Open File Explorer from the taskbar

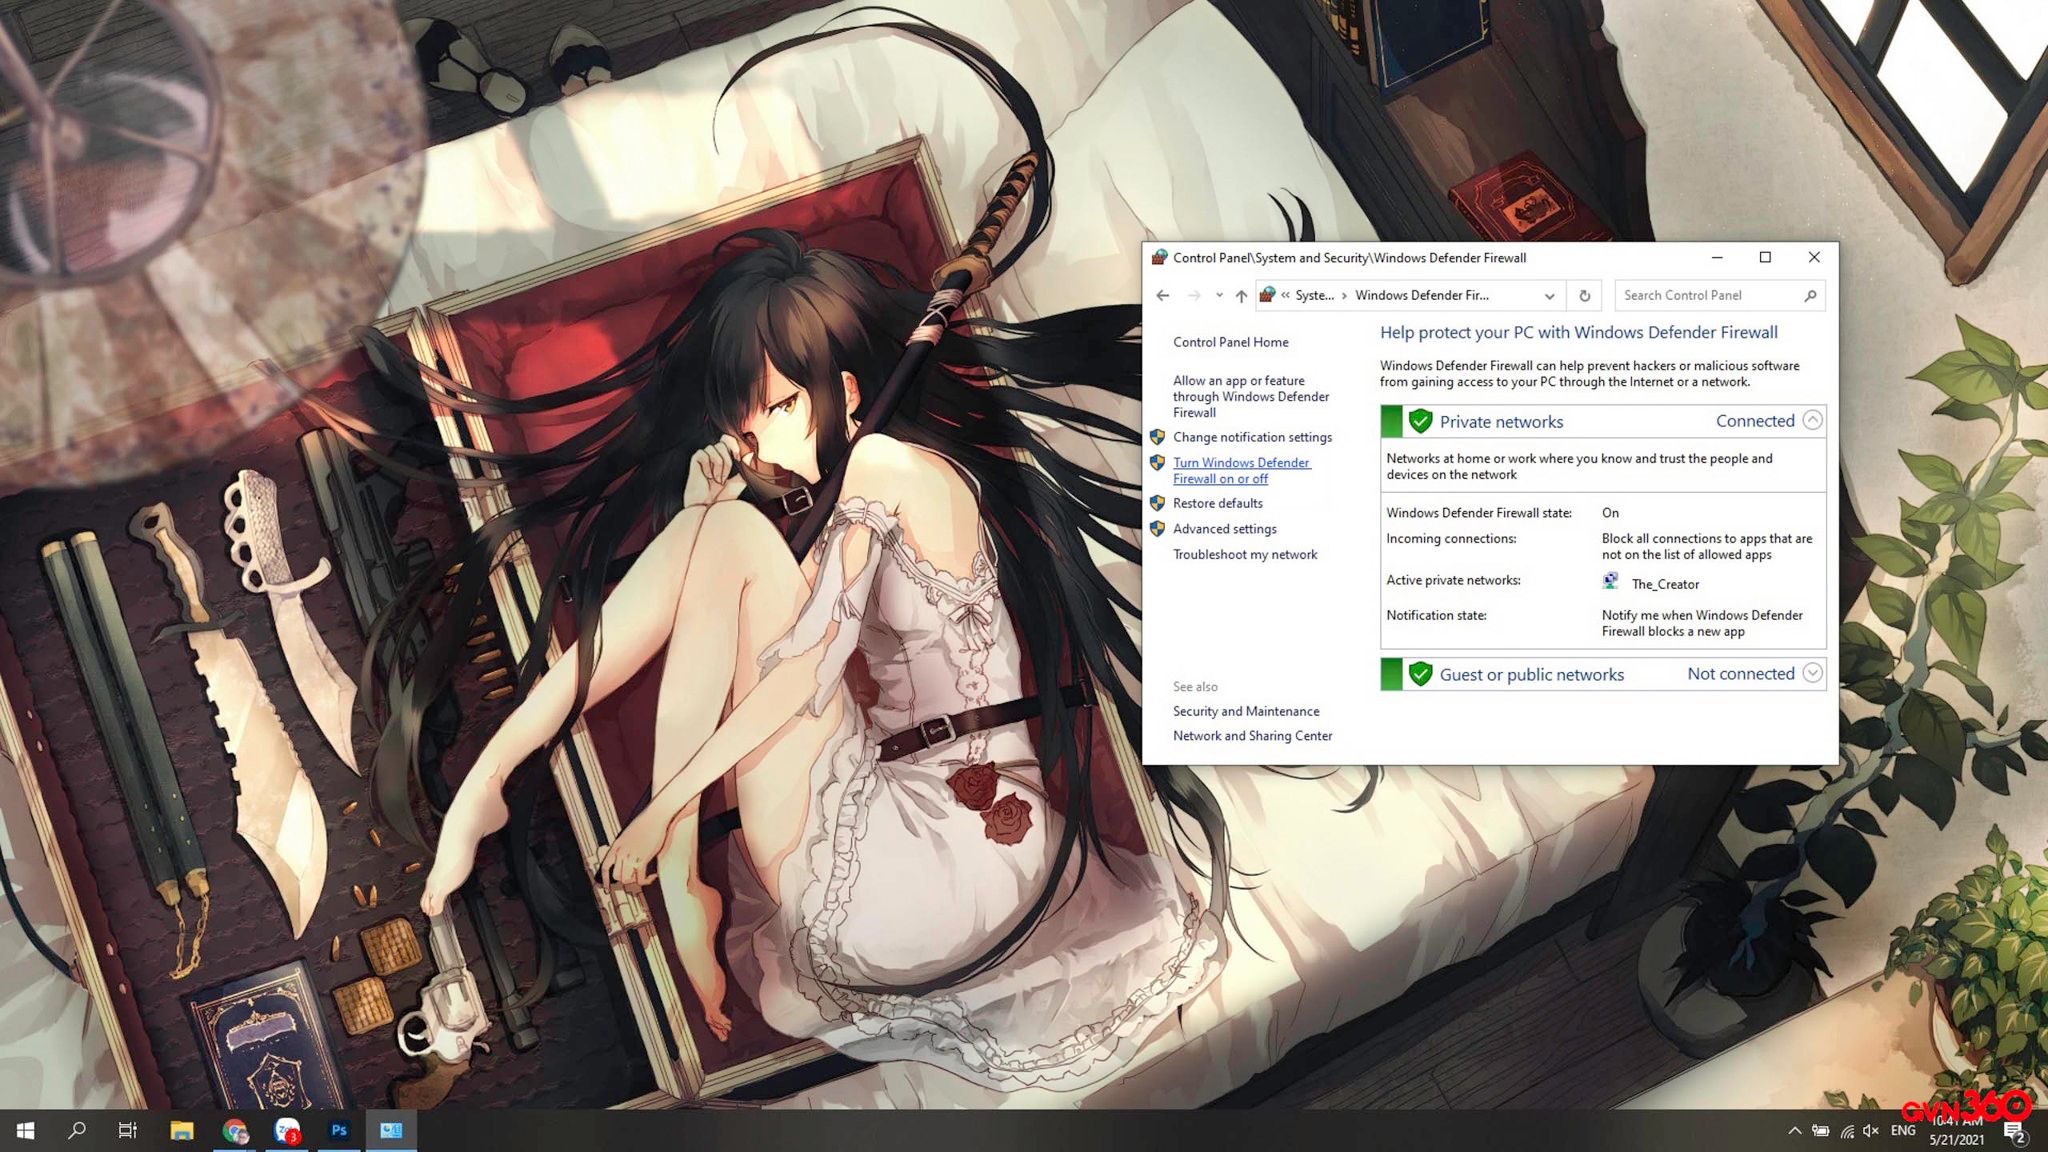pos(181,1131)
